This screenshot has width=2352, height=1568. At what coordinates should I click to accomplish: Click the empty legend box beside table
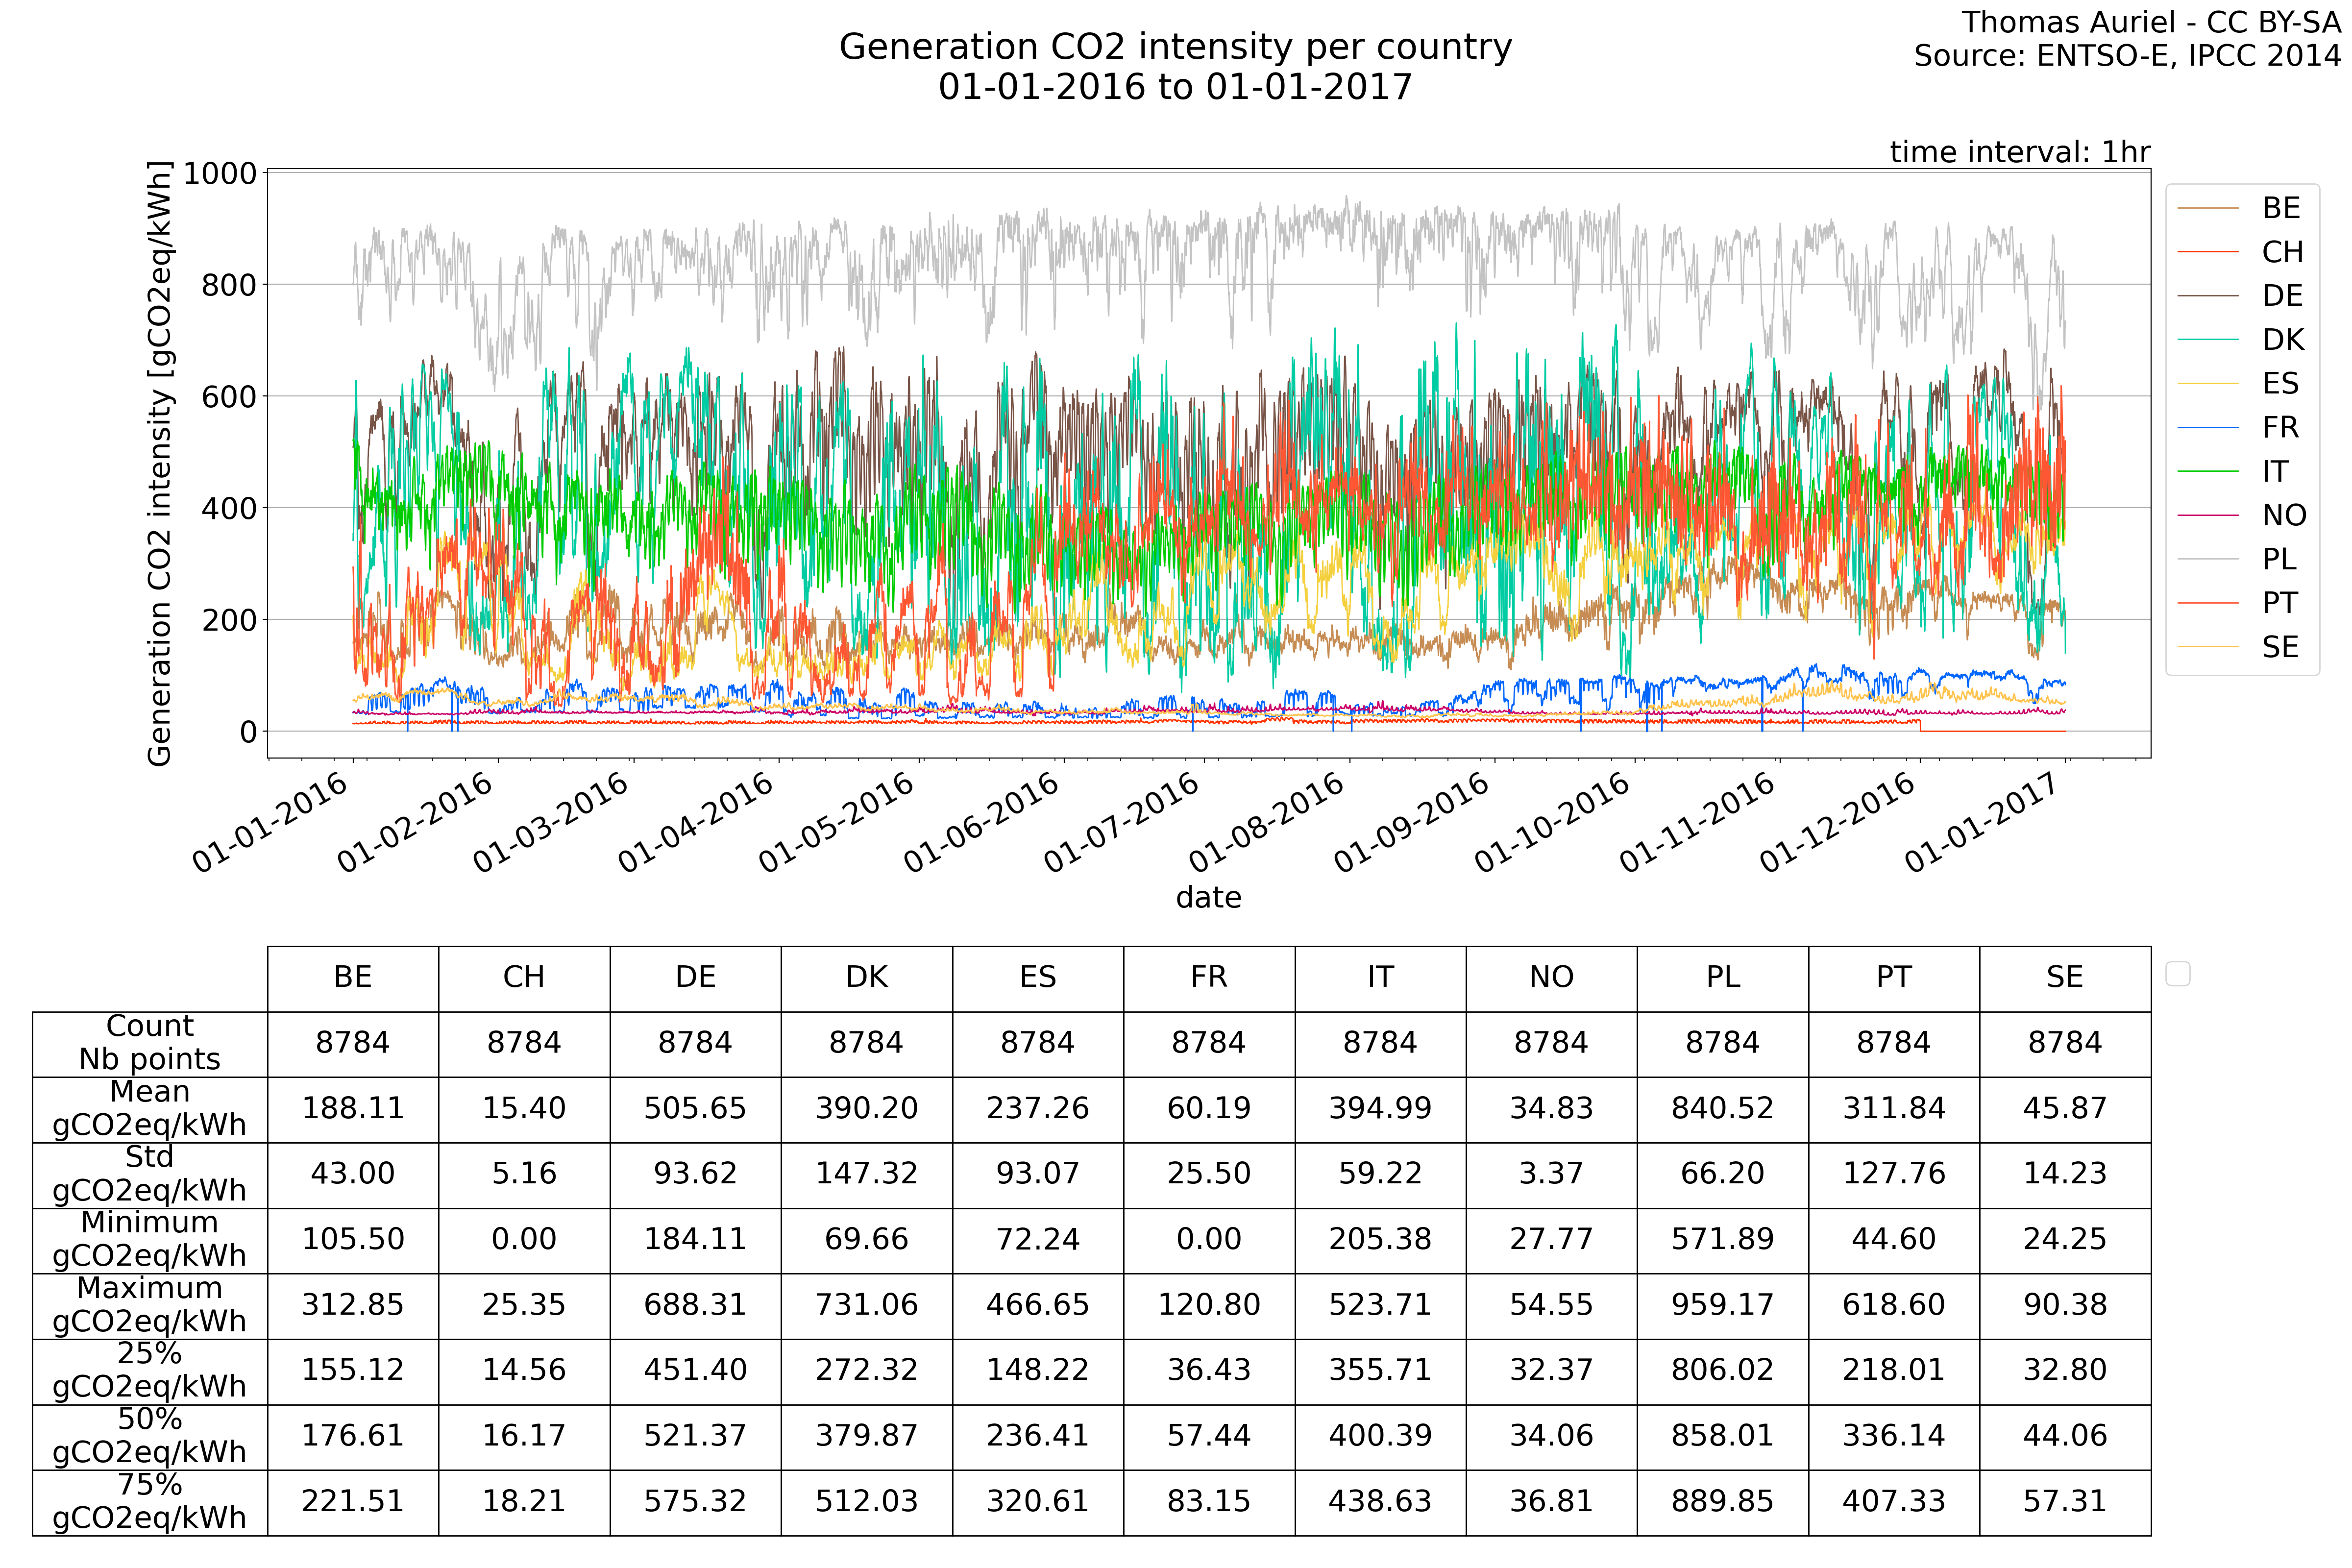click(2177, 973)
